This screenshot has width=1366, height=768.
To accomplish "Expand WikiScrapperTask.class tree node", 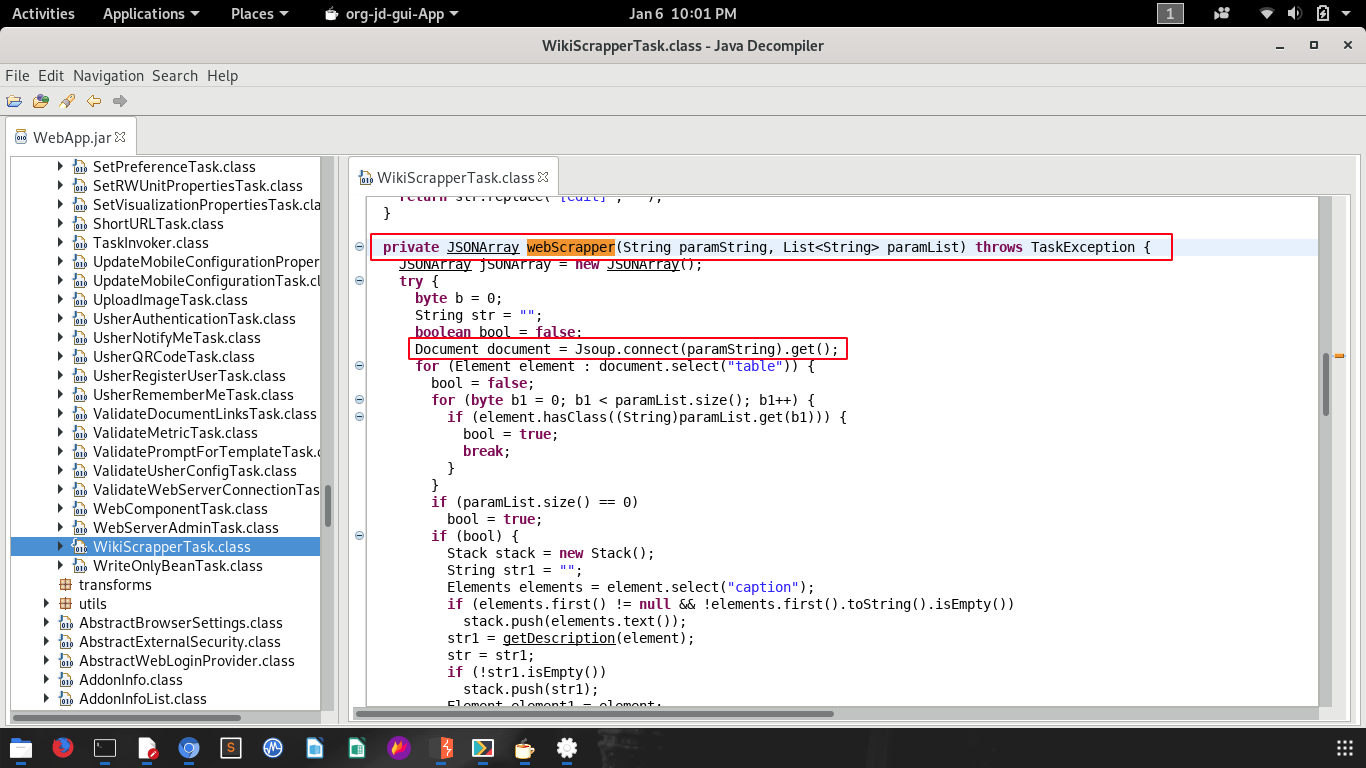I will [x=60, y=547].
